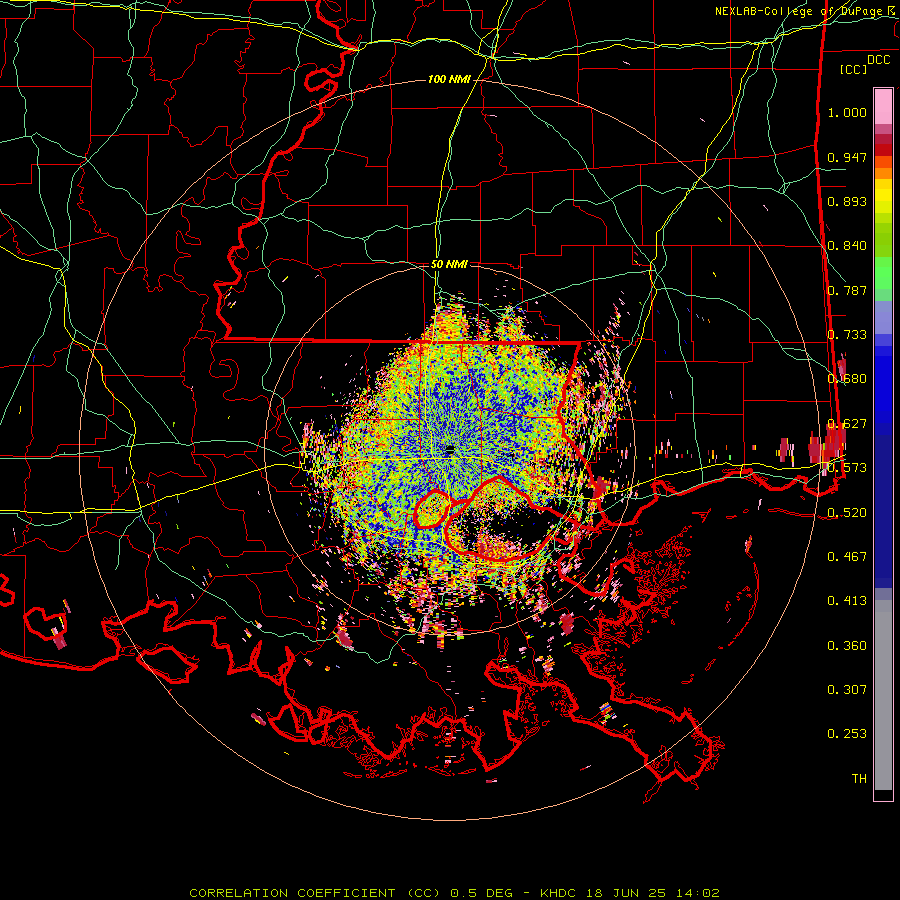This screenshot has height=900, width=900.
Task: Click the 0.947 scale value
Action: 847,157
